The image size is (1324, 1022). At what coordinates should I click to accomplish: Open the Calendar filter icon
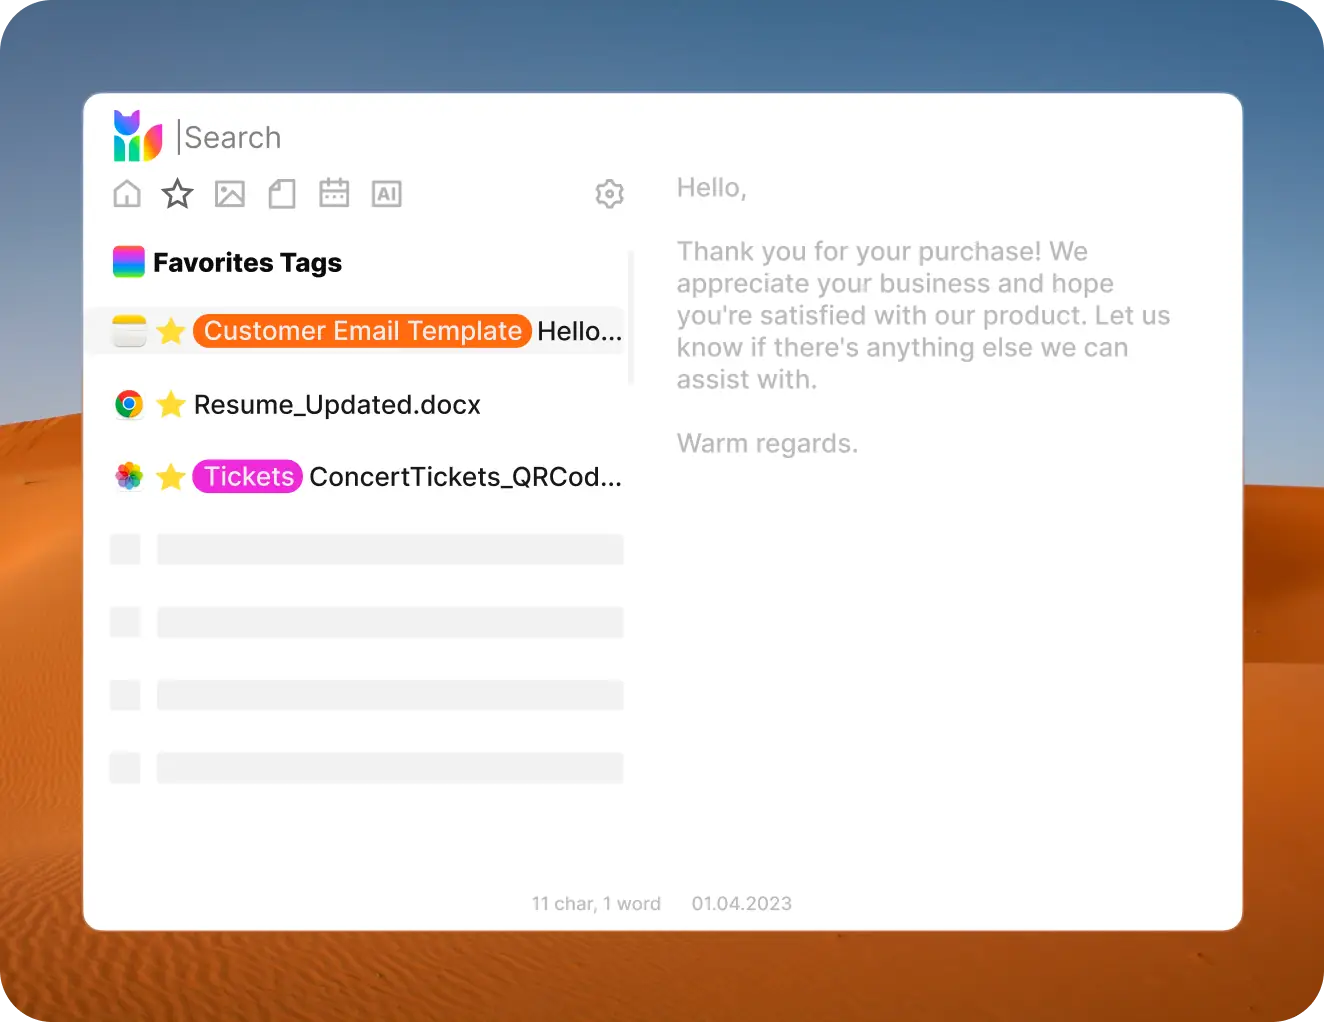coord(334,193)
